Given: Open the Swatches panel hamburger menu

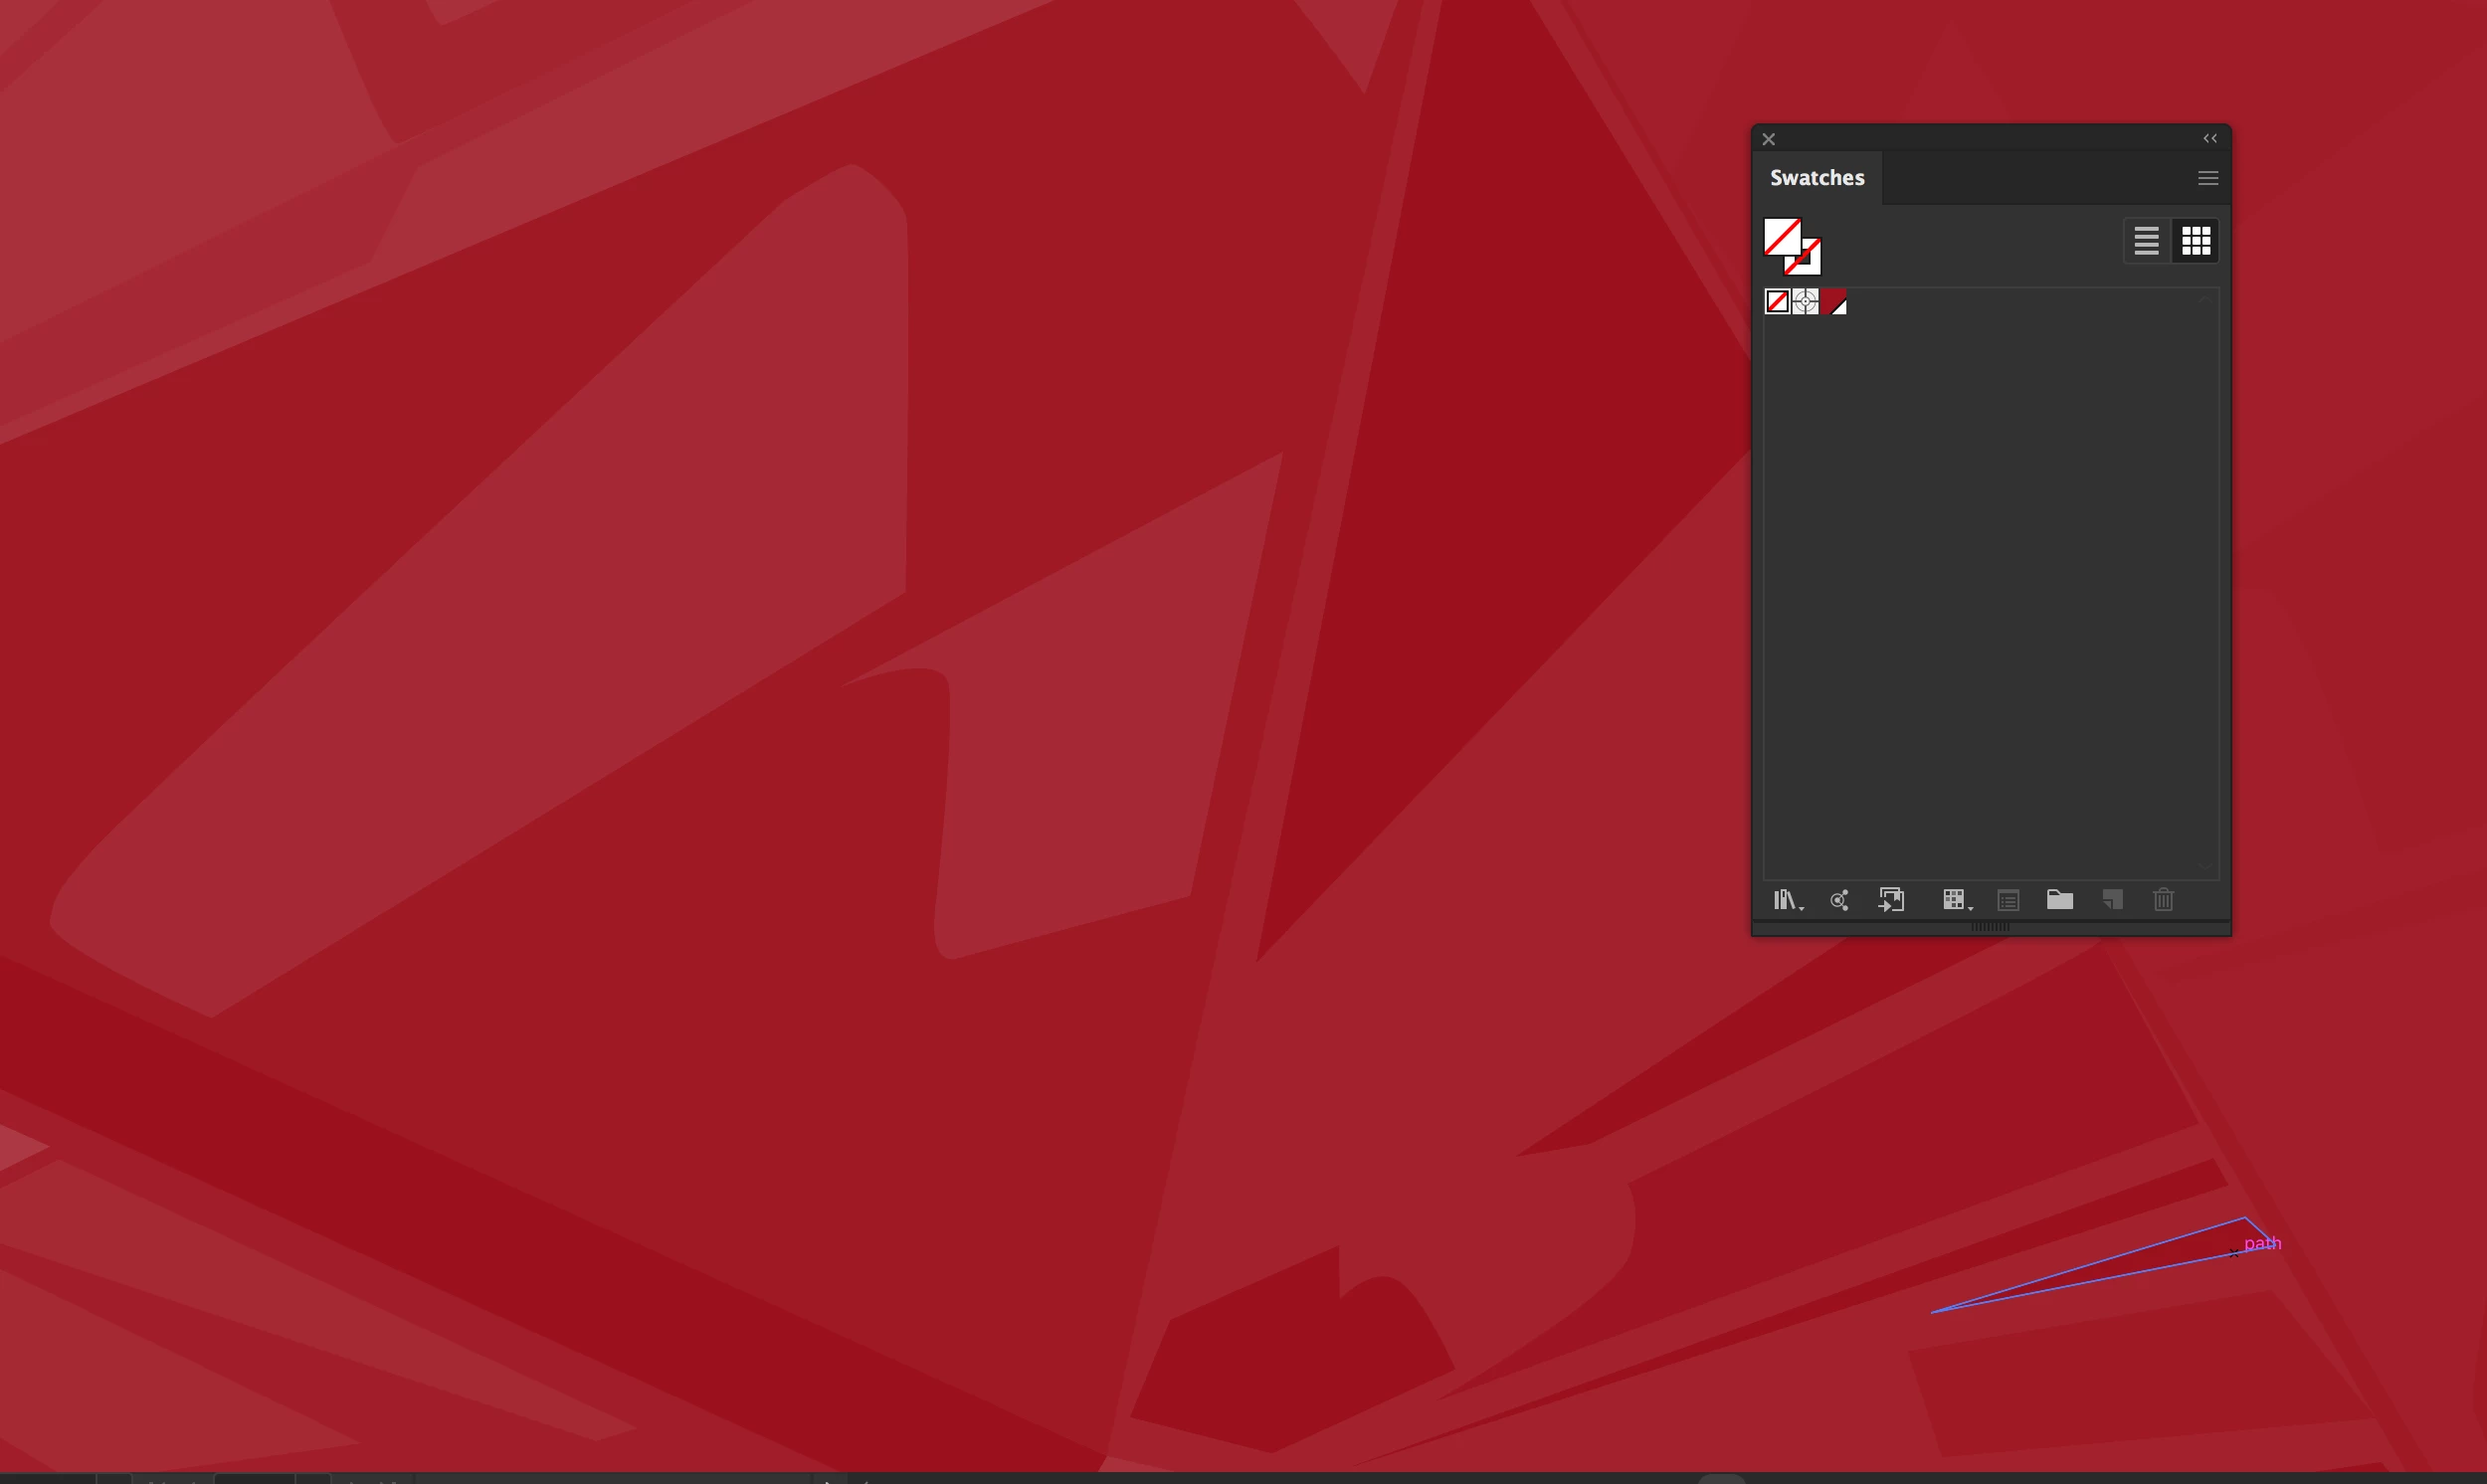Looking at the screenshot, I should pos(2208,178).
